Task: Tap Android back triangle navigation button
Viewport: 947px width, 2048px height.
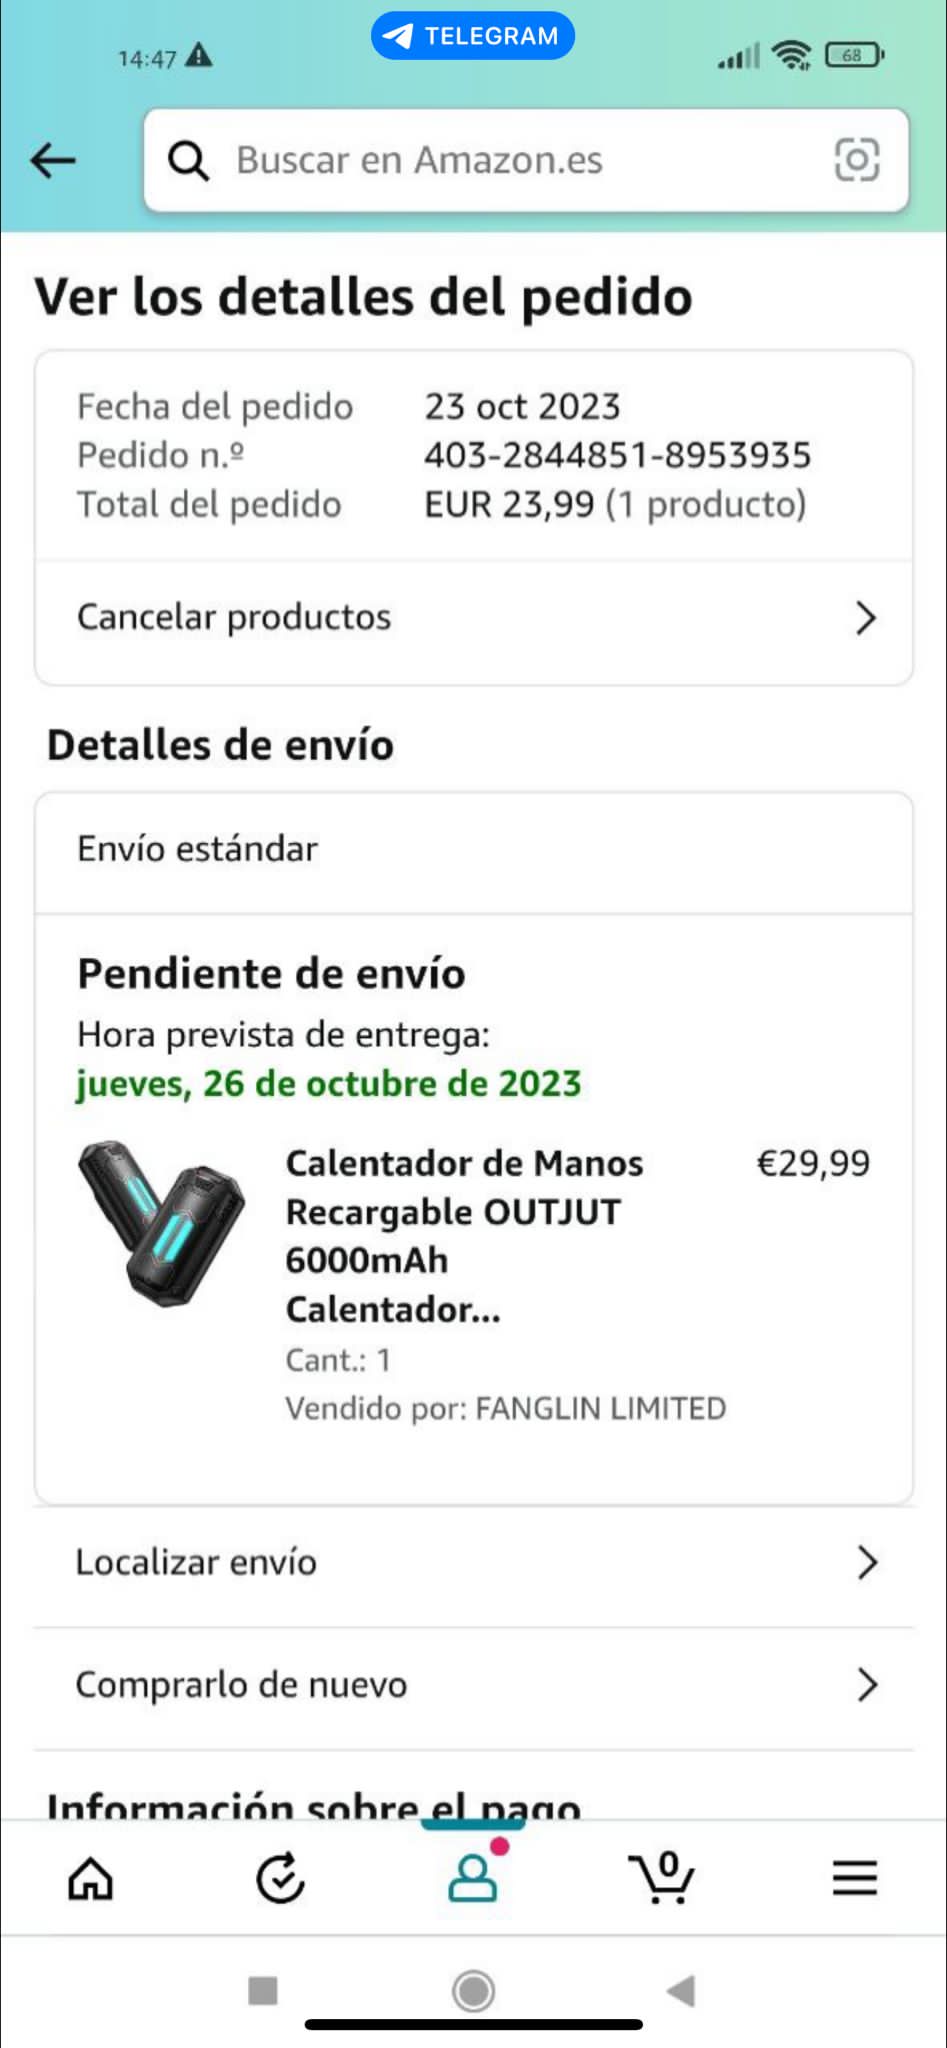Action: (681, 1990)
